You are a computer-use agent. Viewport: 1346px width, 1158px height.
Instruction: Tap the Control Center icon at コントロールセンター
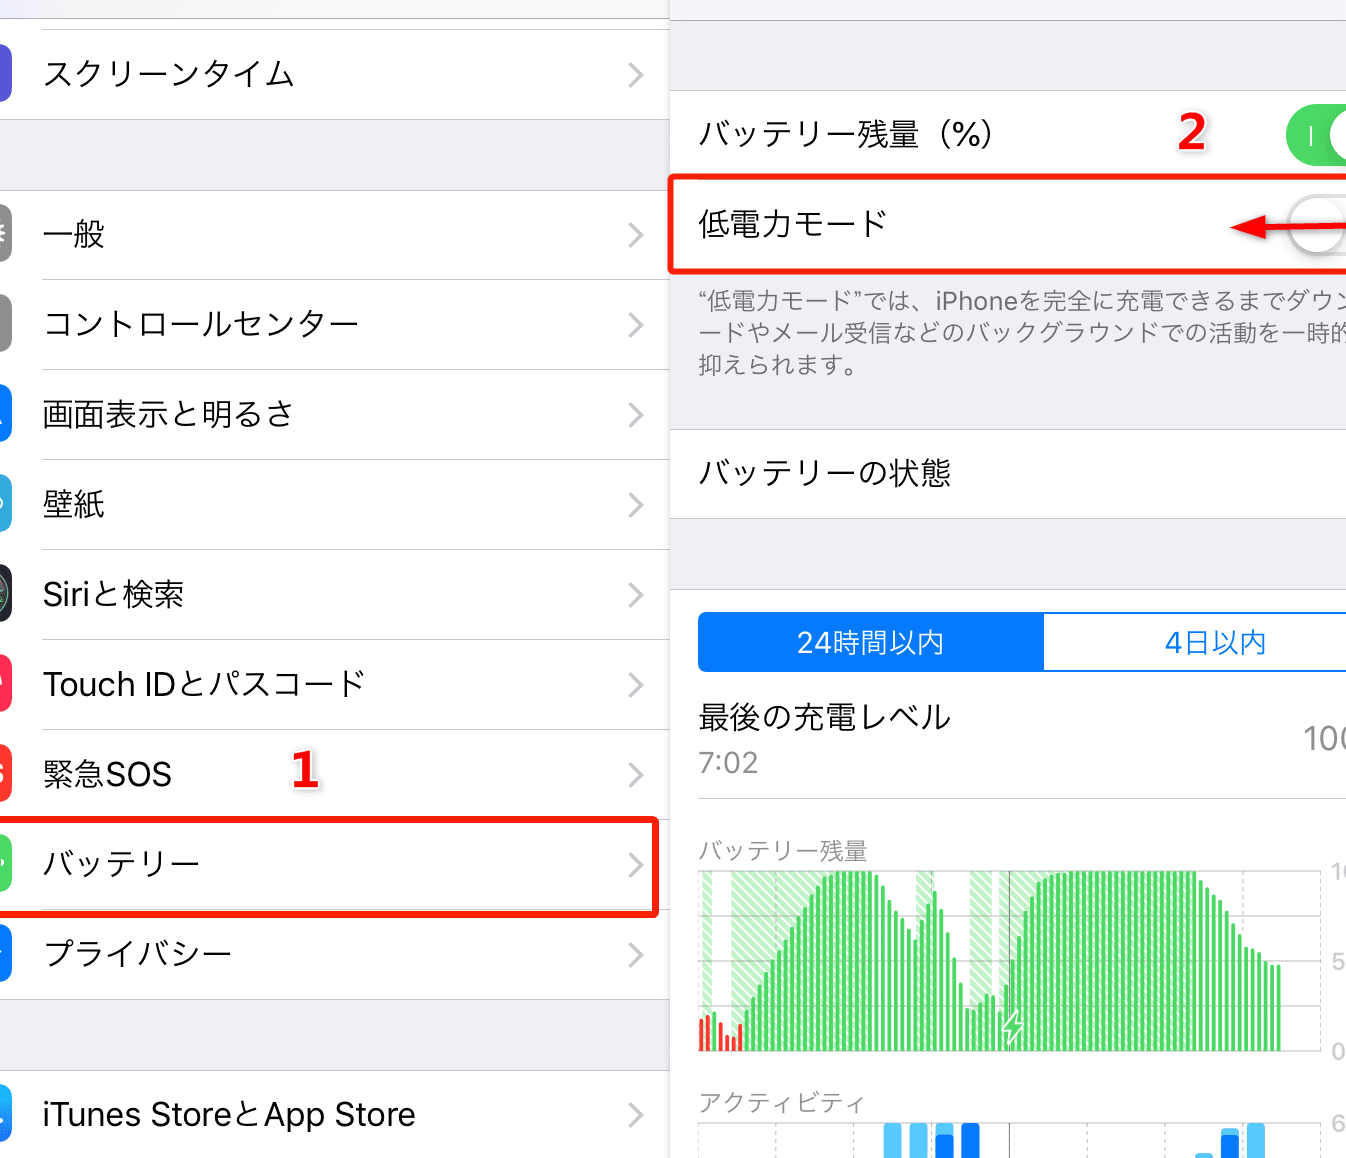(x=5, y=323)
